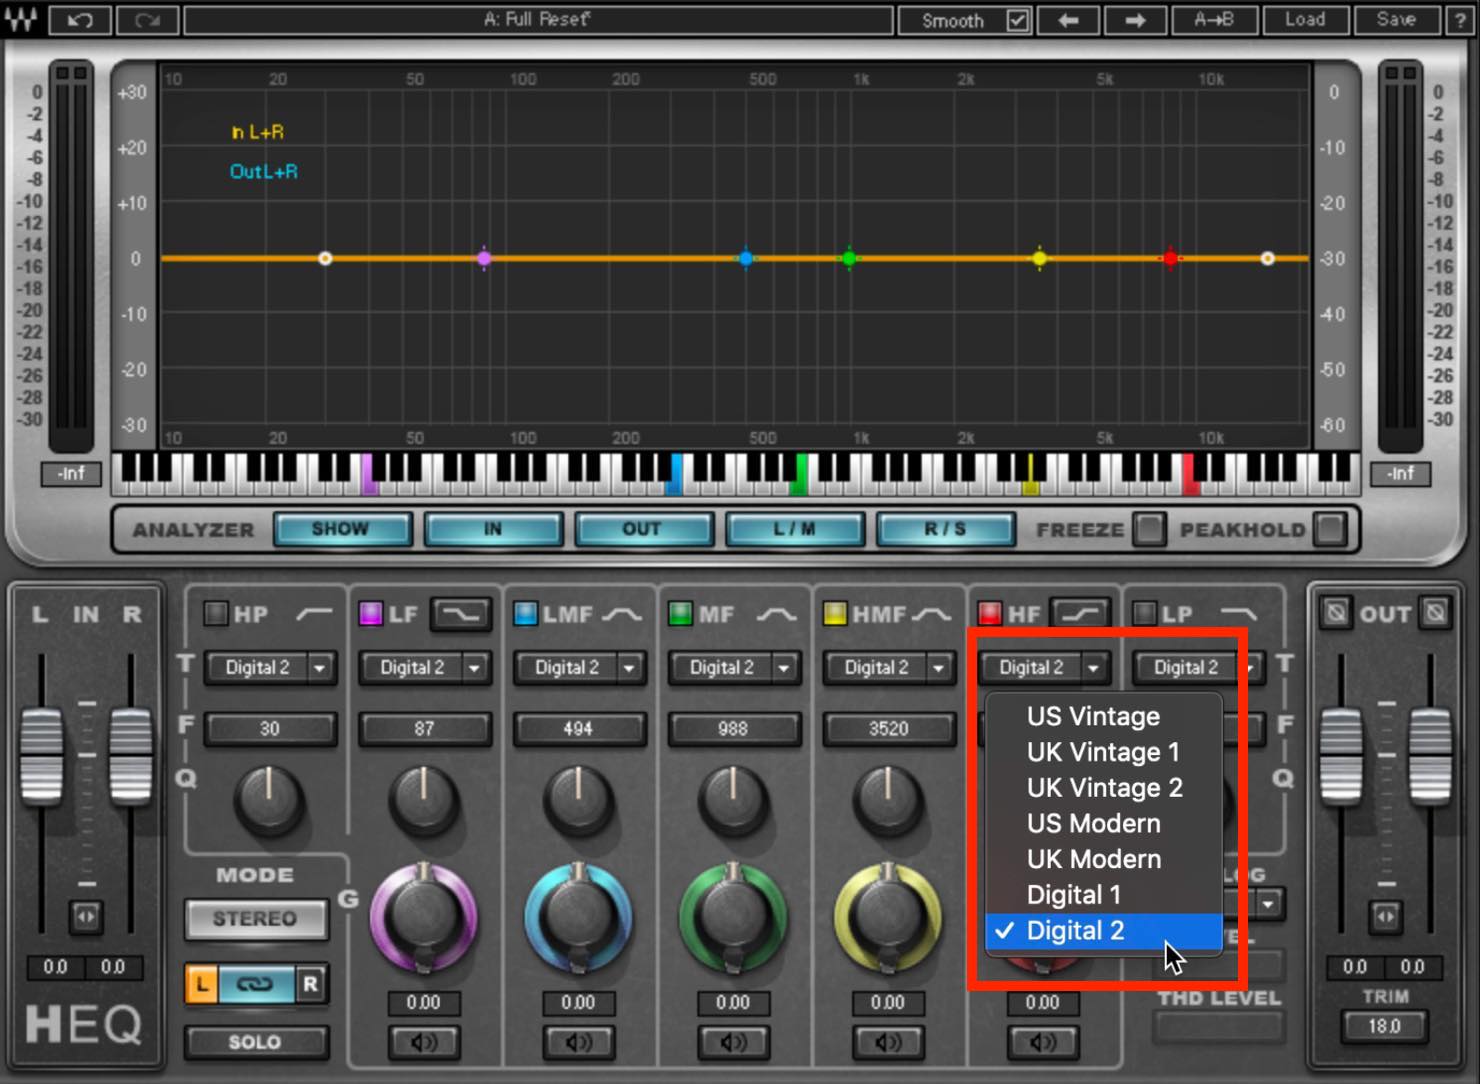
Task: Select the LF low shelf filter shape icon
Action: click(461, 614)
